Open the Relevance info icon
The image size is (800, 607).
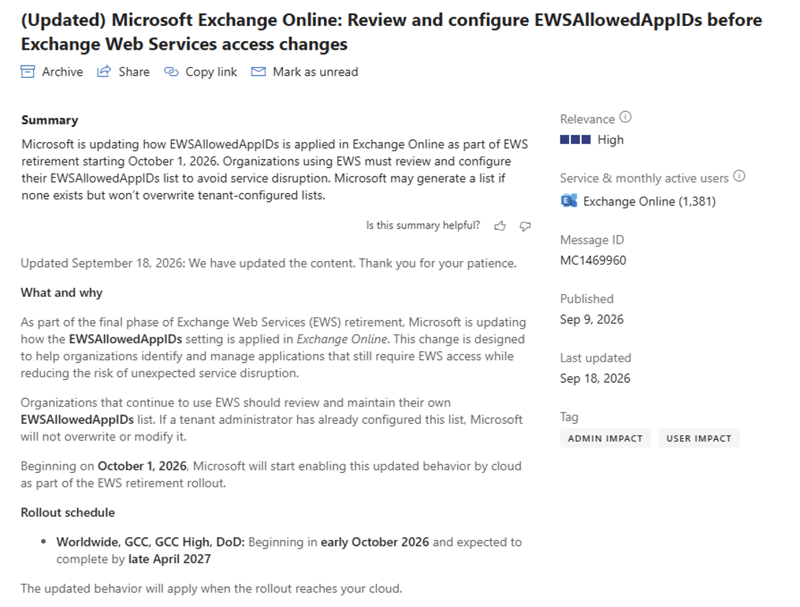[x=626, y=117]
